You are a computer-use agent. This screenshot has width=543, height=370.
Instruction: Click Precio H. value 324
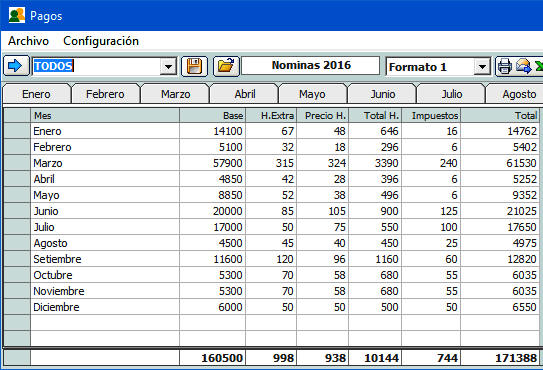323,163
